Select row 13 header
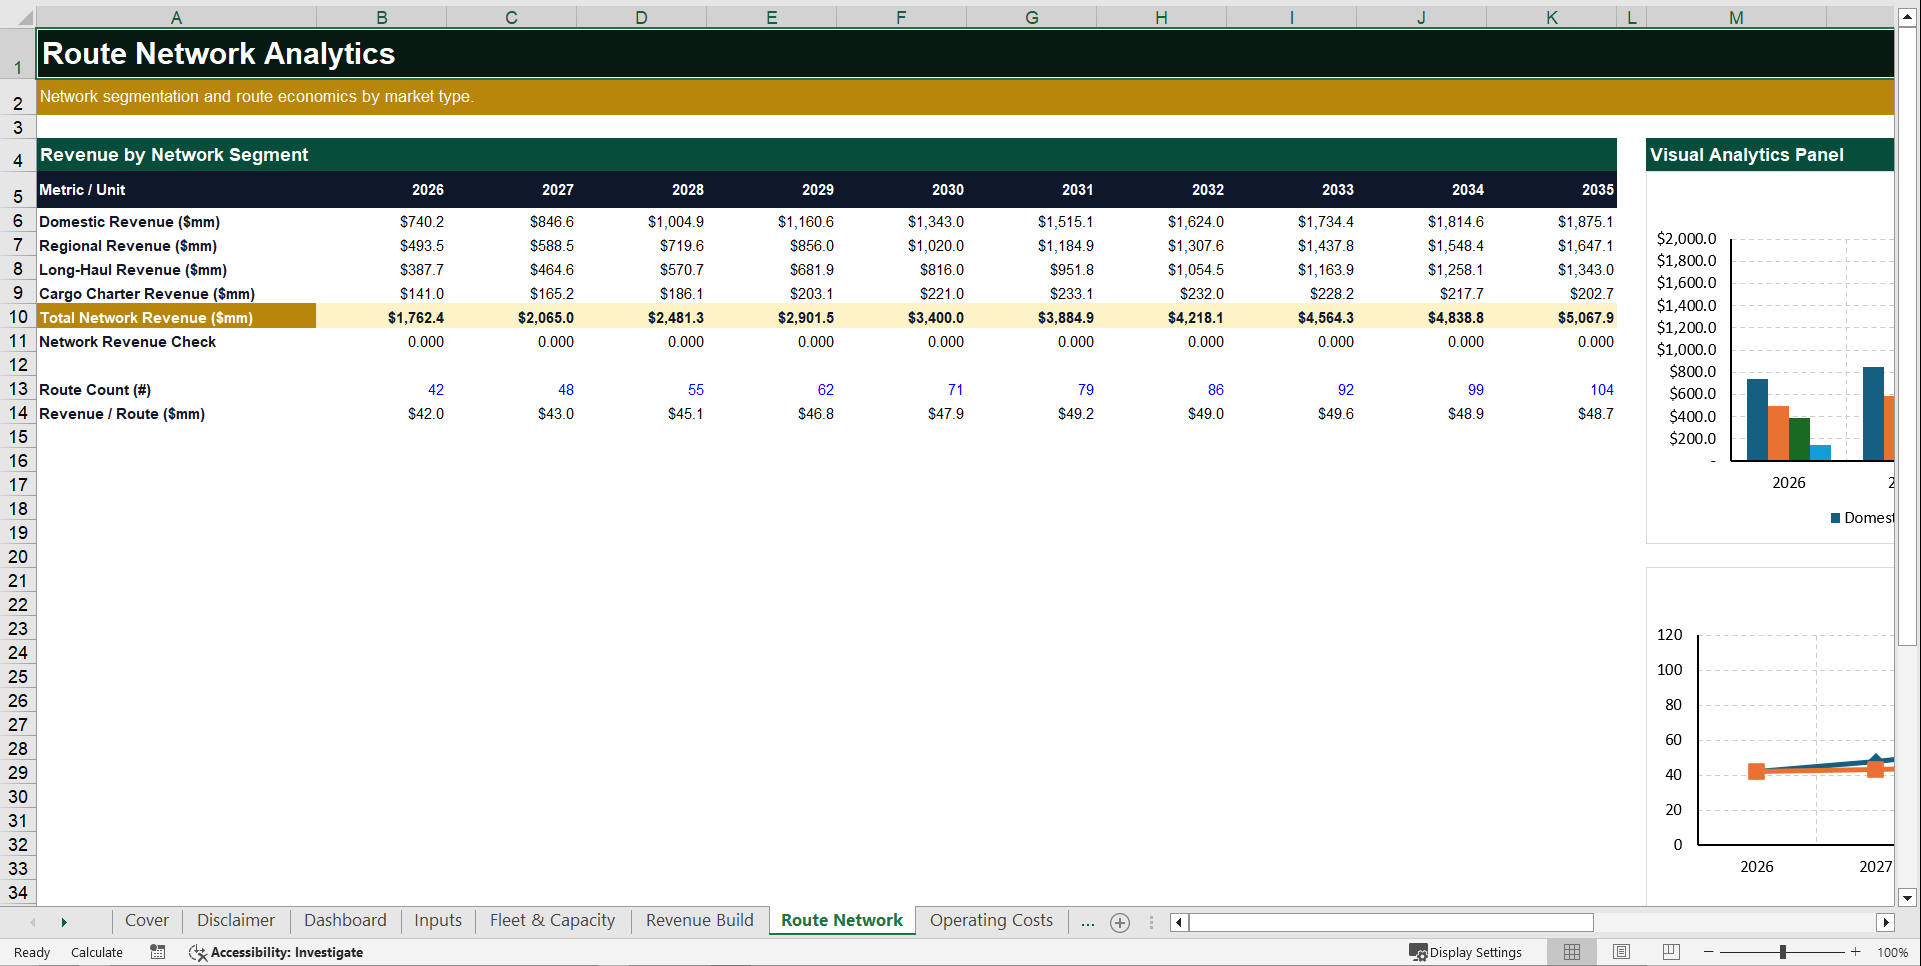The image size is (1921, 966). tap(18, 389)
